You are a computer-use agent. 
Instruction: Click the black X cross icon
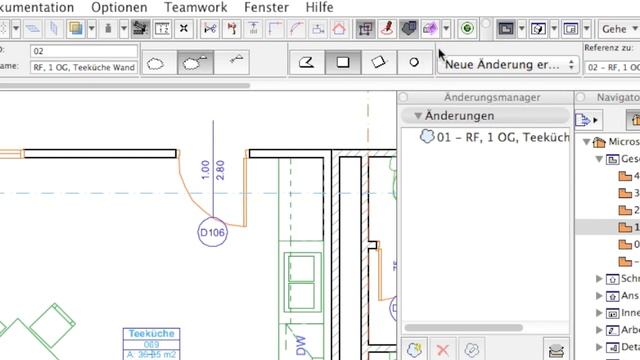184,29
